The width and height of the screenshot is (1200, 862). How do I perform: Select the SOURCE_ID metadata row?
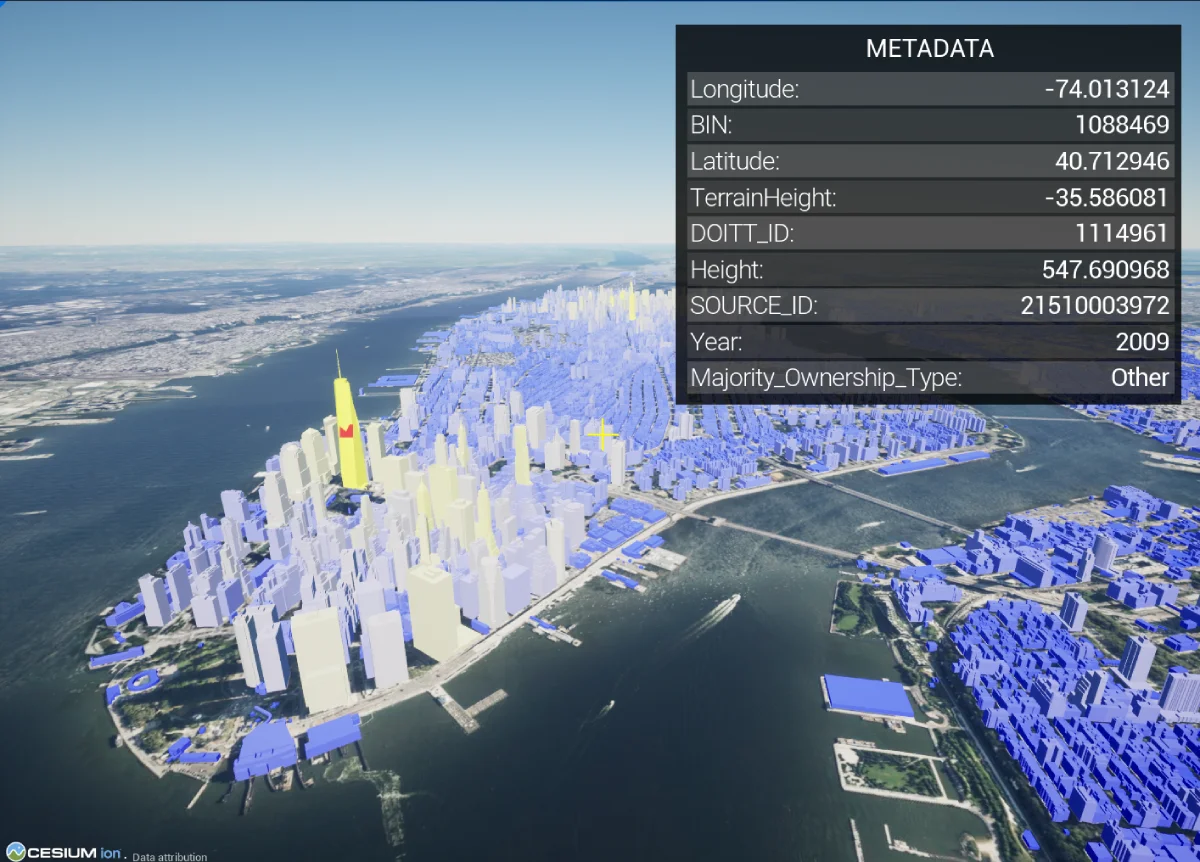pos(929,305)
